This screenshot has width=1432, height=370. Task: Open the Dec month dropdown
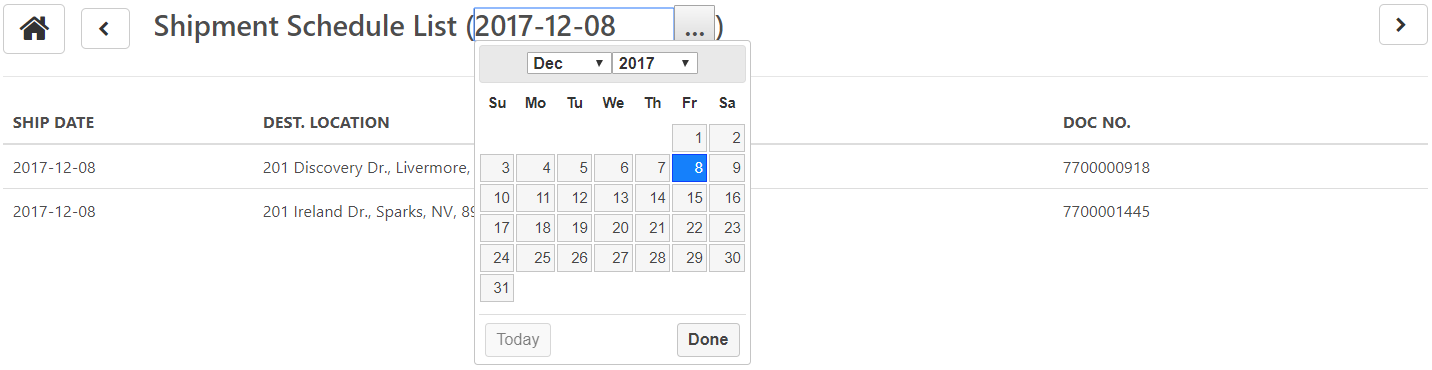(569, 63)
